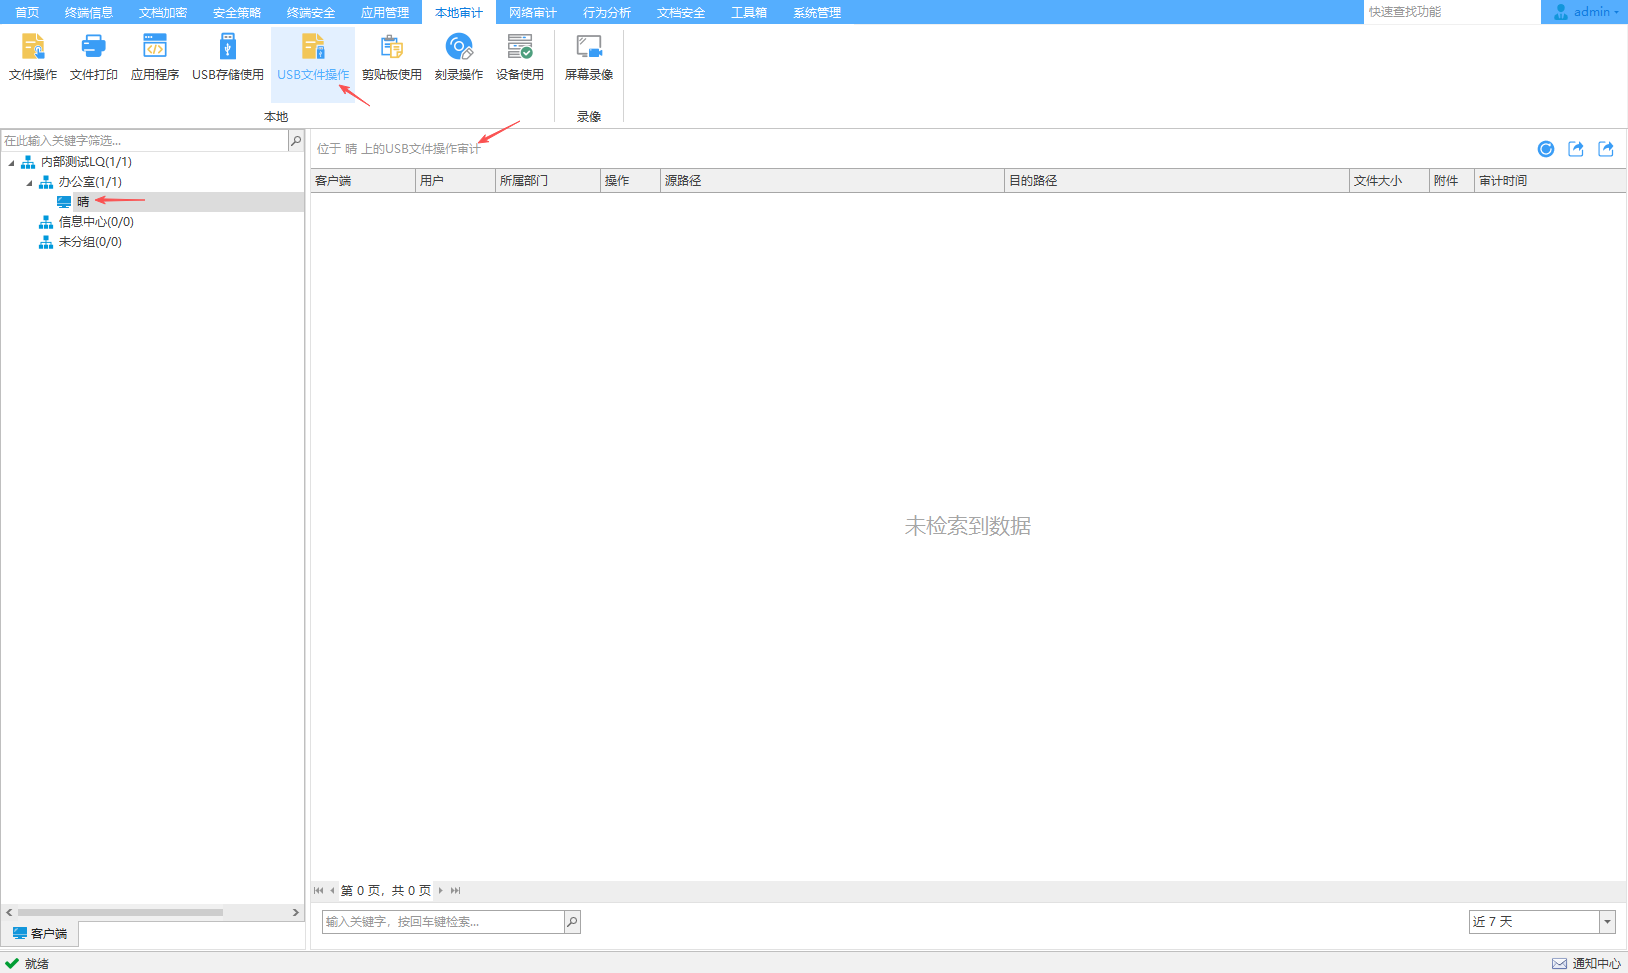Open 通知中心 in the status bar
This screenshot has width=1628, height=973.
(x=1587, y=963)
